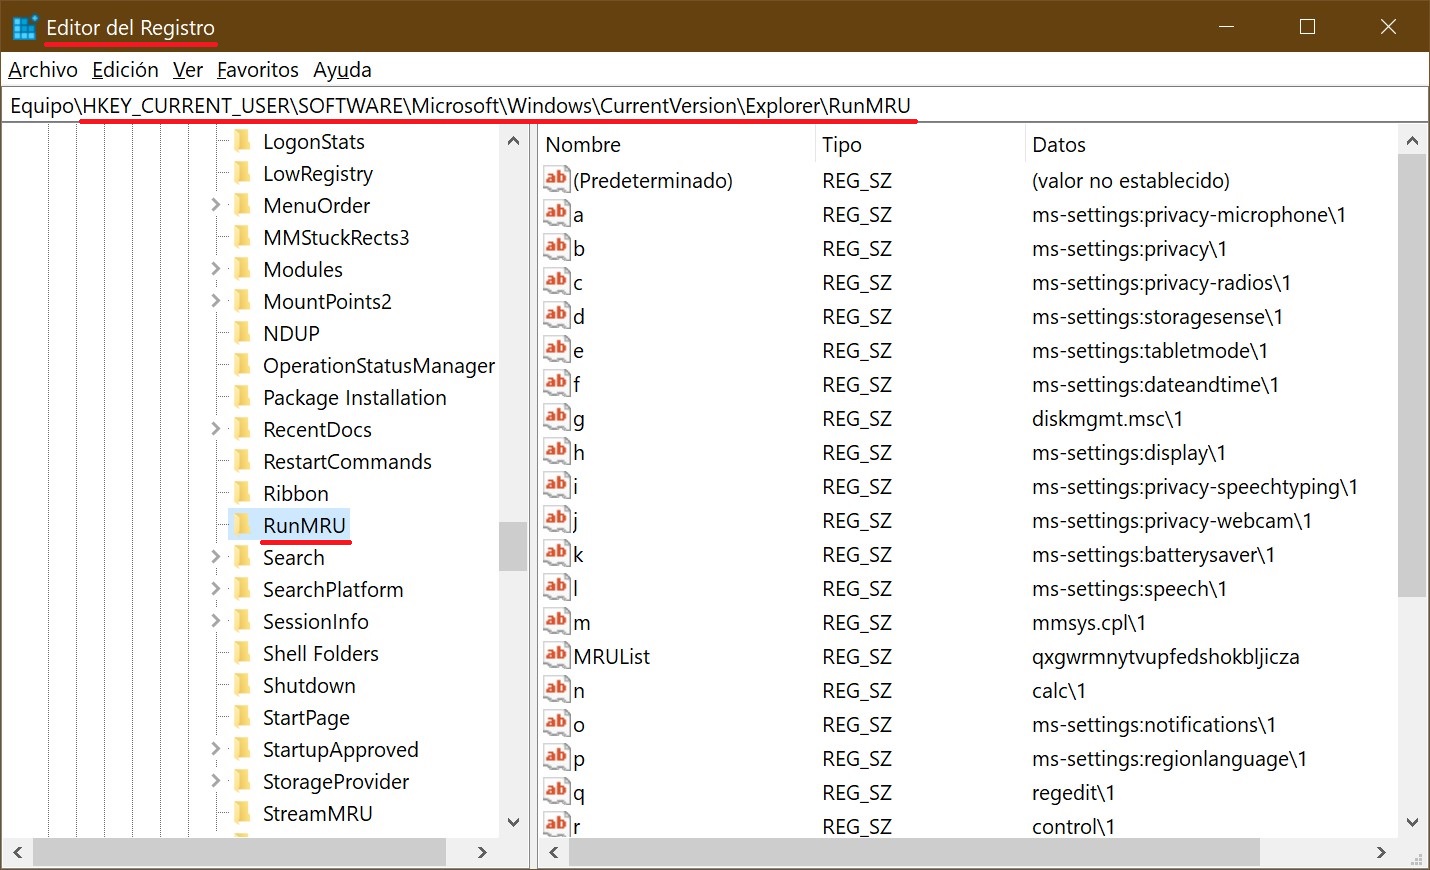Click the string value icon for (Predeterminado)

coord(557,179)
